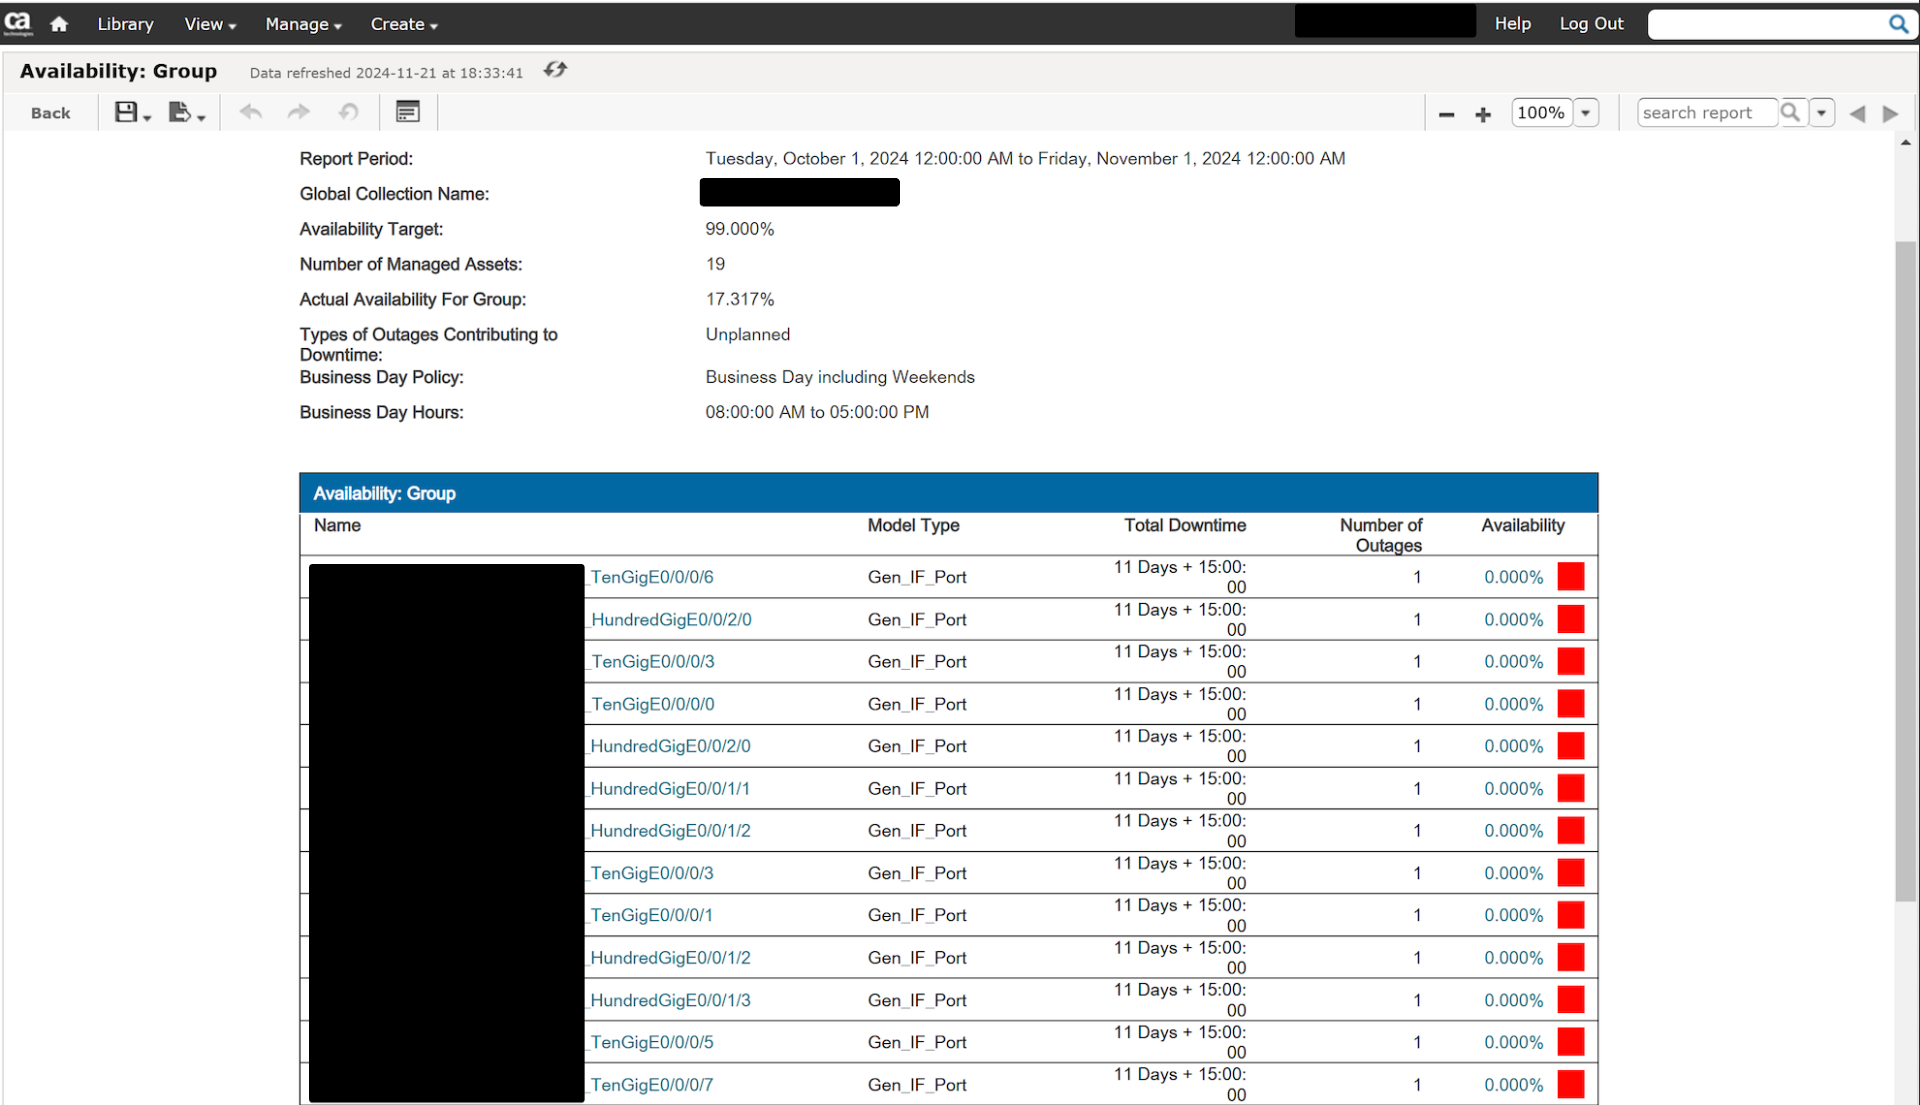Screen dimensions: 1920x1105
Task: Expand the 100% zoom level dropdown
Action: pyautogui.click(x=1586, y=113)
